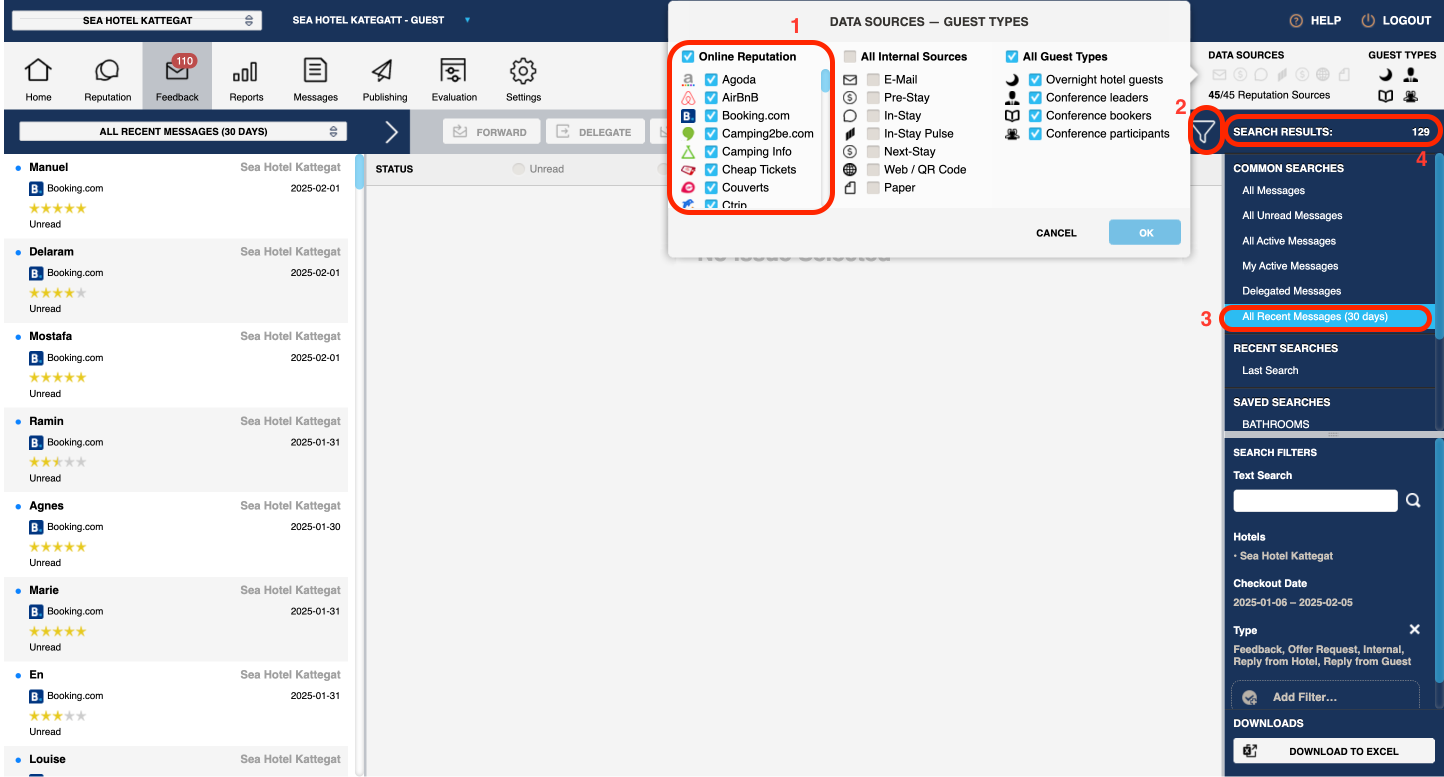Open the Reports bar chart icon
The image size is (1444, 777).
click(245, 71)
